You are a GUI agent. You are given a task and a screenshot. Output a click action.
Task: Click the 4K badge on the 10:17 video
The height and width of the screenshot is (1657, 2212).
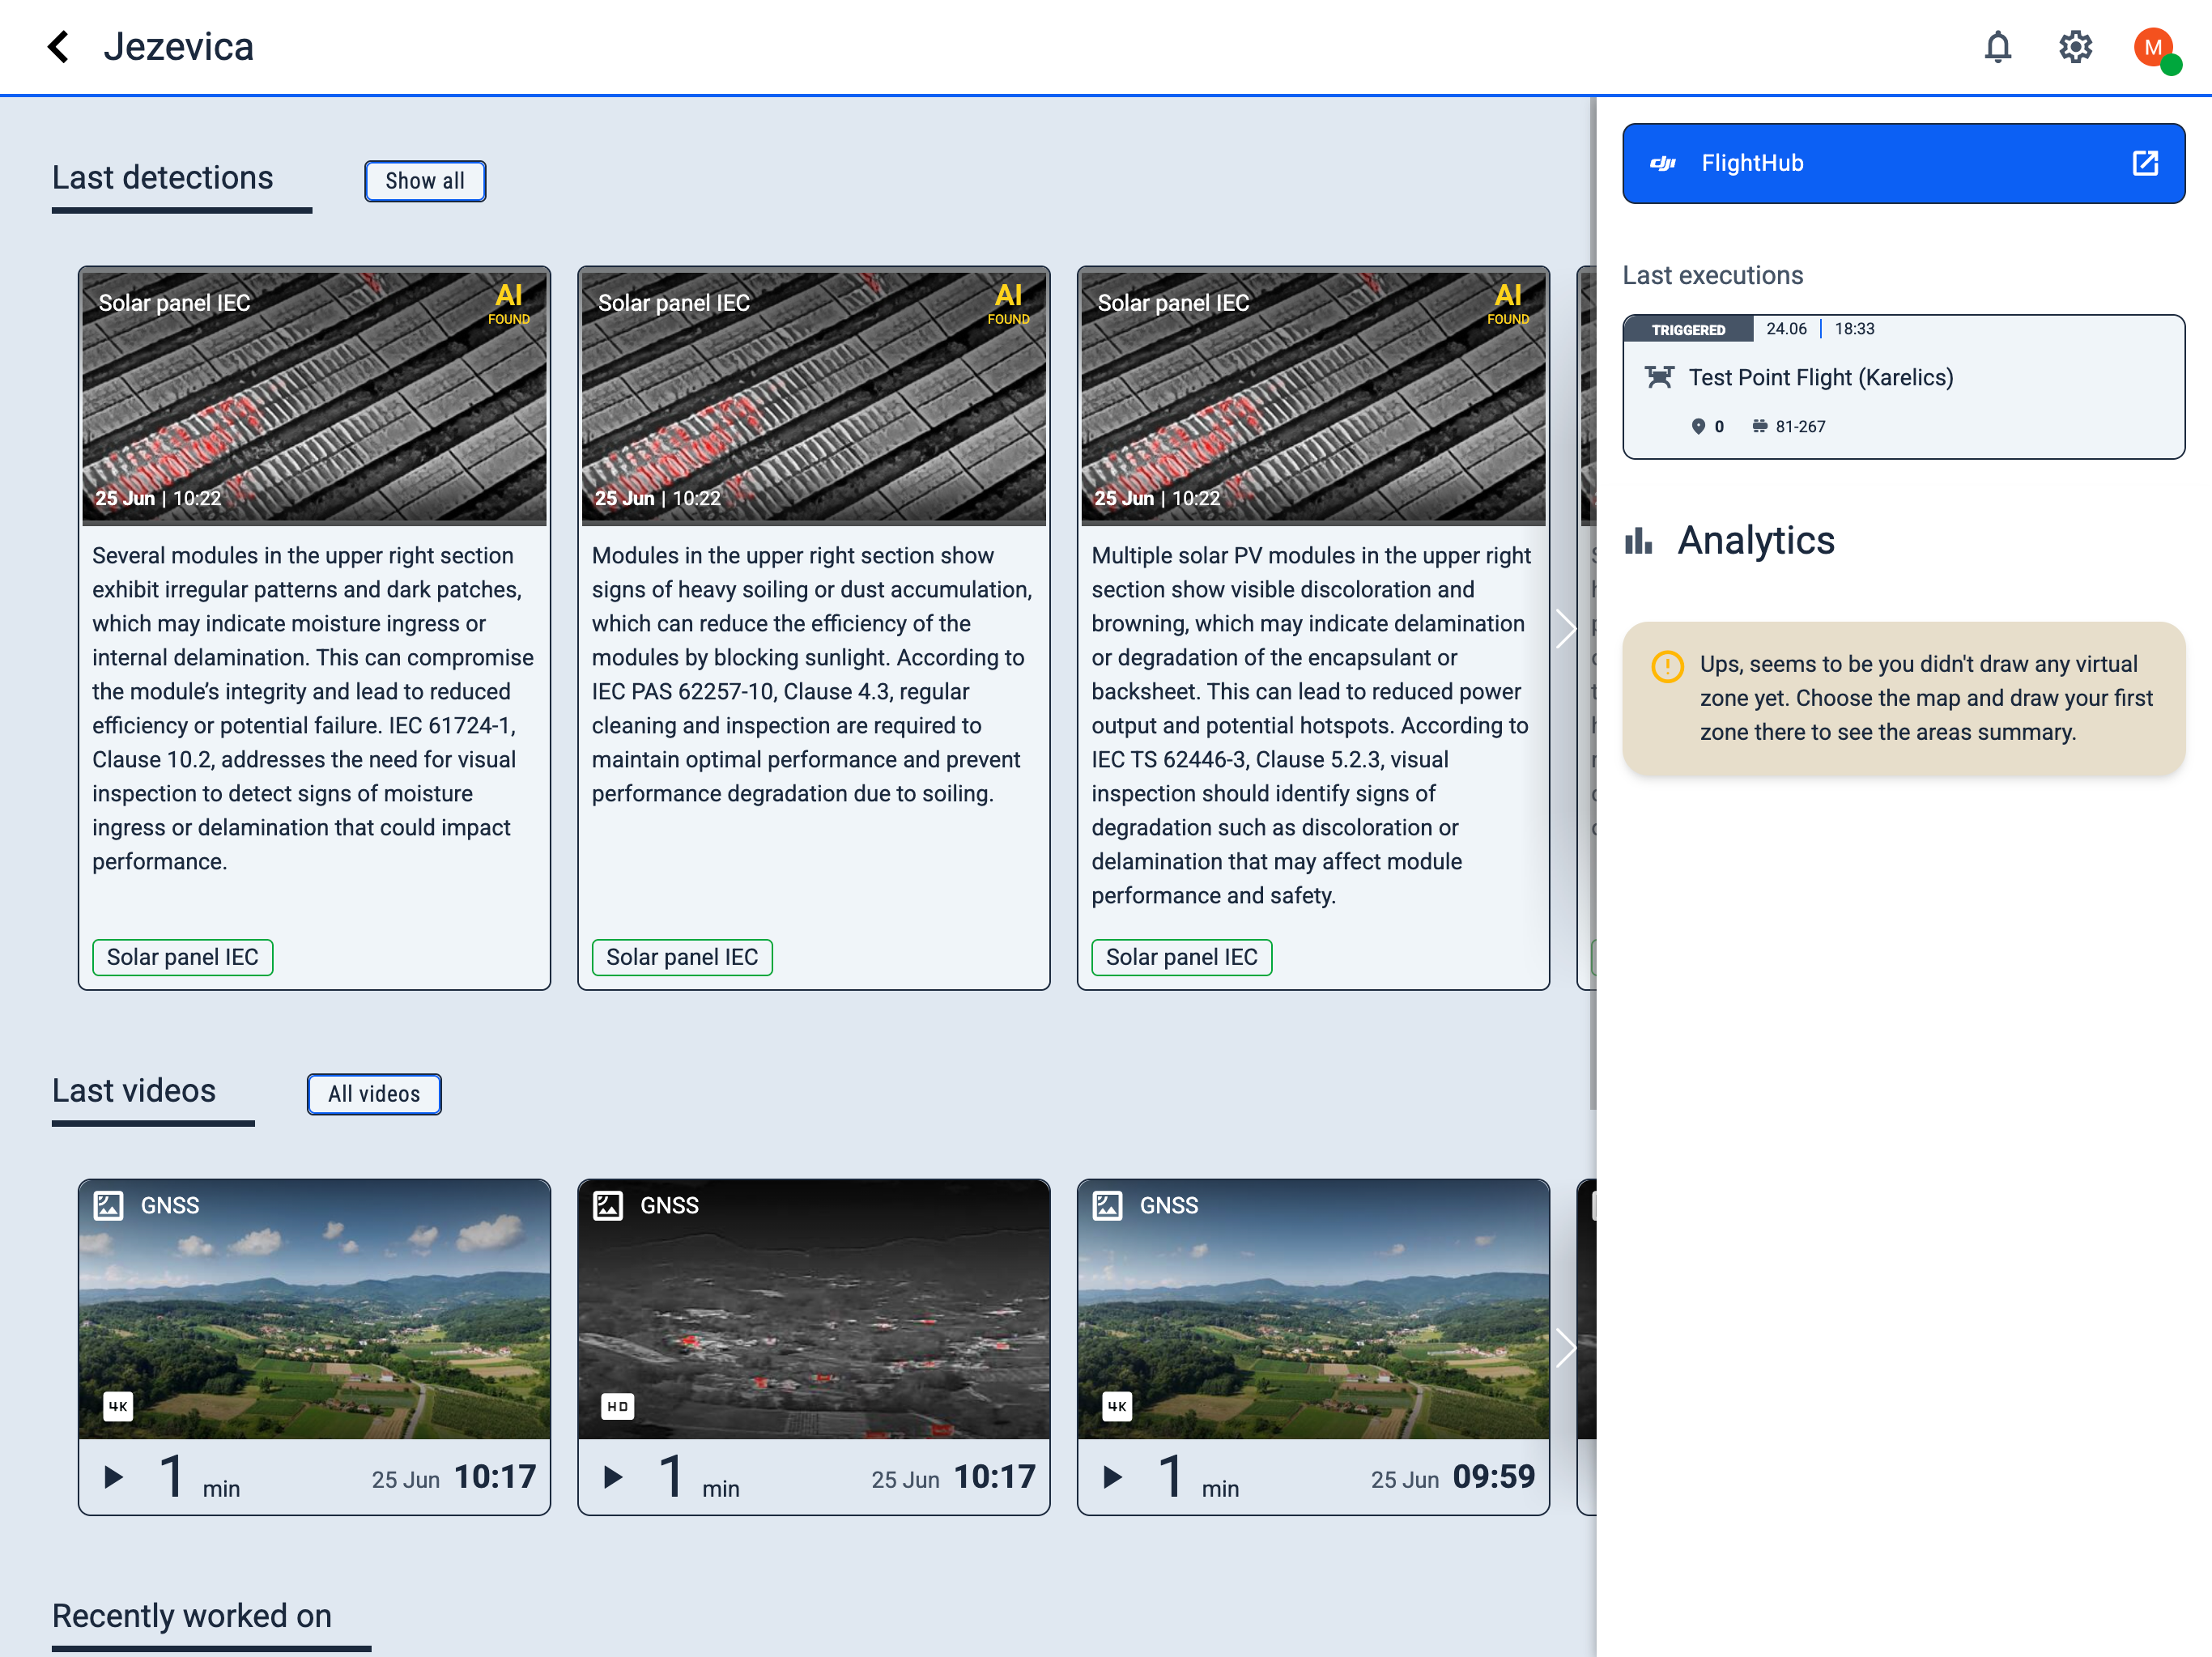pos(118,1406)
